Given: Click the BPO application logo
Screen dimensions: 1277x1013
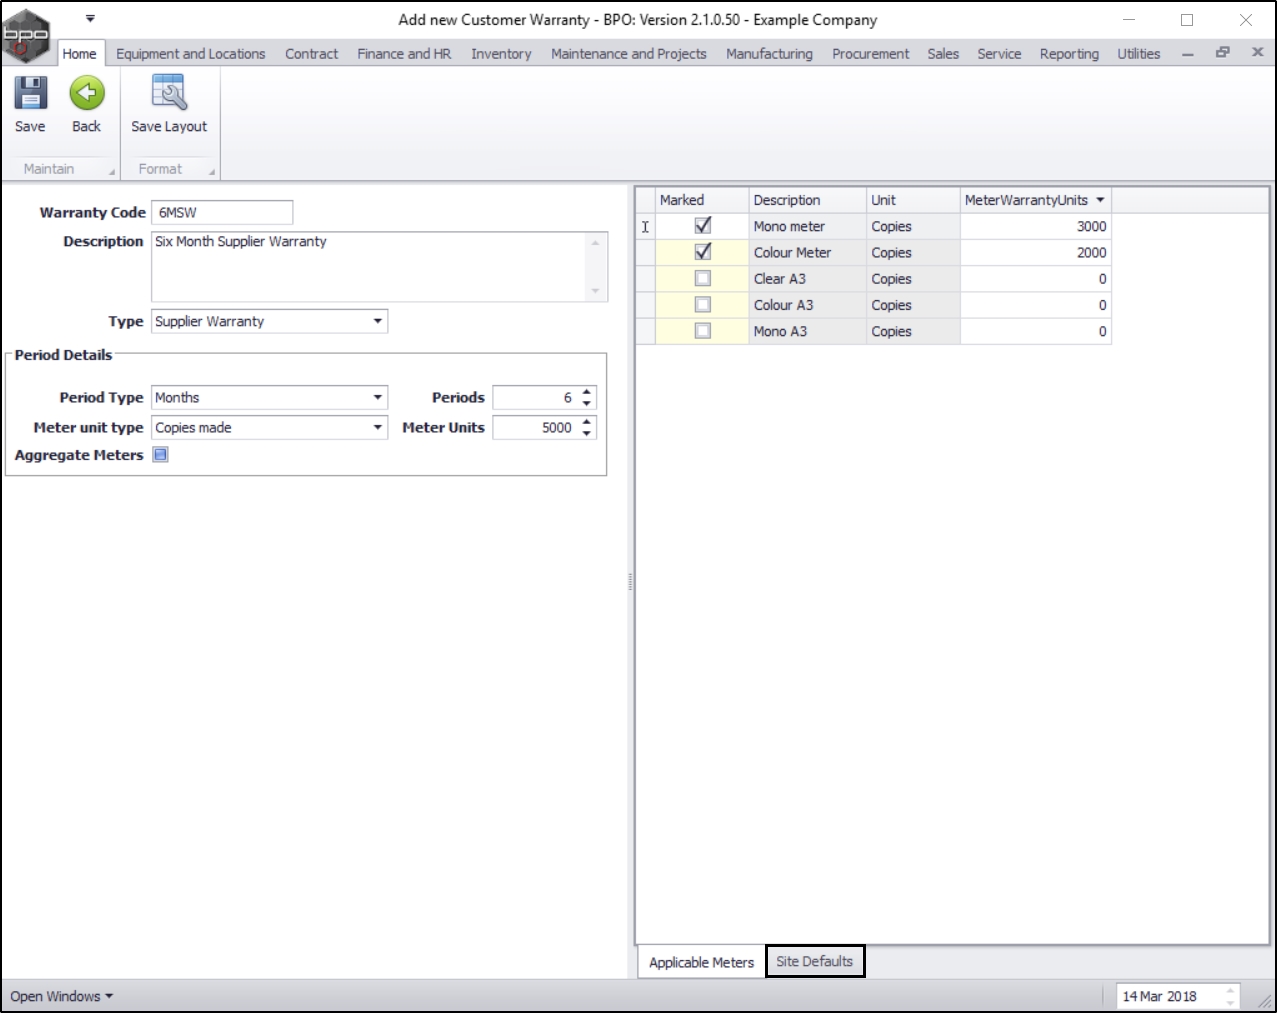Looking at the screenshot, I should click(x=26, y=35).
